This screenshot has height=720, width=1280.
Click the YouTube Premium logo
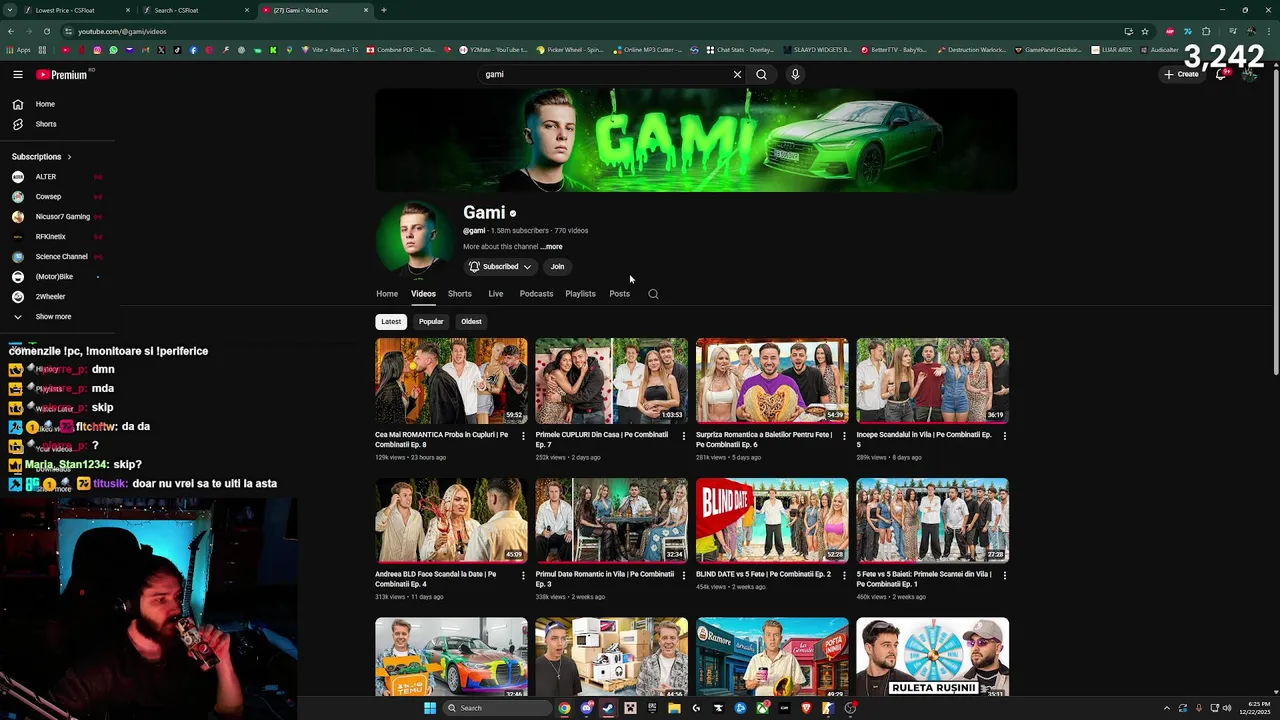[x=62, y=75]
